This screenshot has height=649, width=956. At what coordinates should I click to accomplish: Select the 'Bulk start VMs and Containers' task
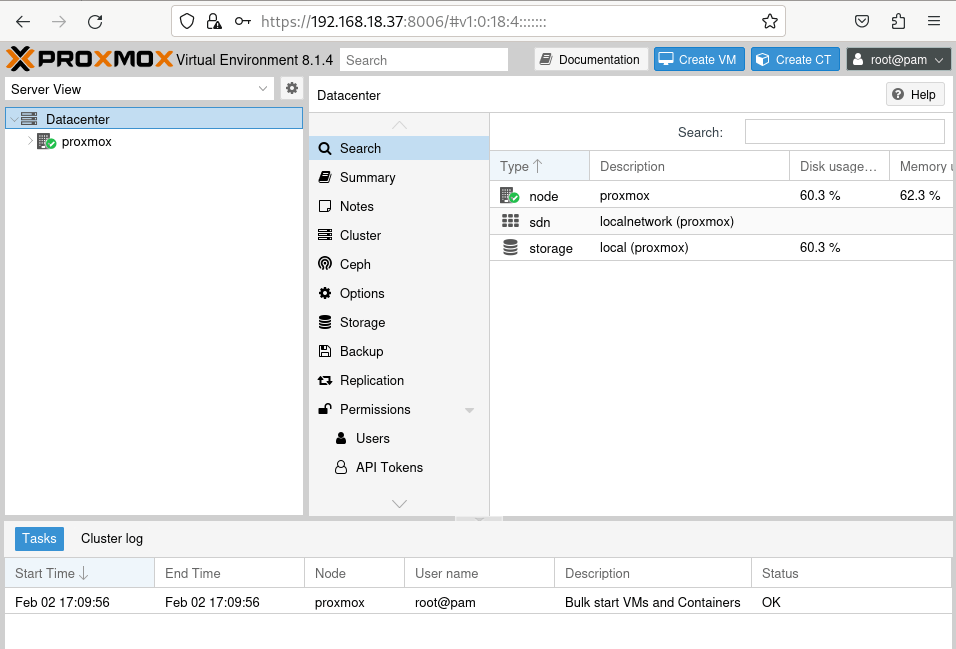coord(478,602)
